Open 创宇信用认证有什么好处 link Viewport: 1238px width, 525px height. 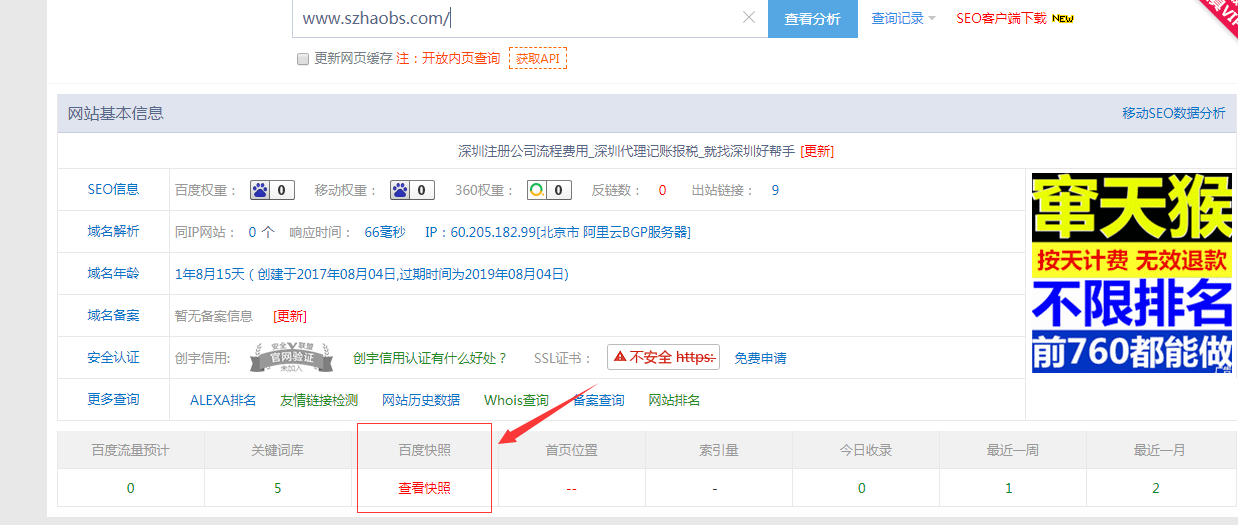coord(430,358)
